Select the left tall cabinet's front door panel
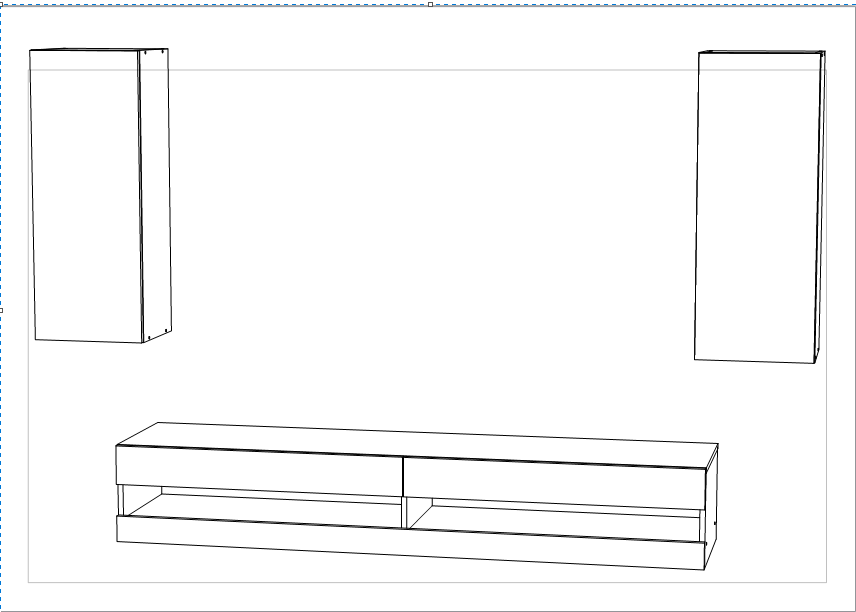 pos(87,197)
